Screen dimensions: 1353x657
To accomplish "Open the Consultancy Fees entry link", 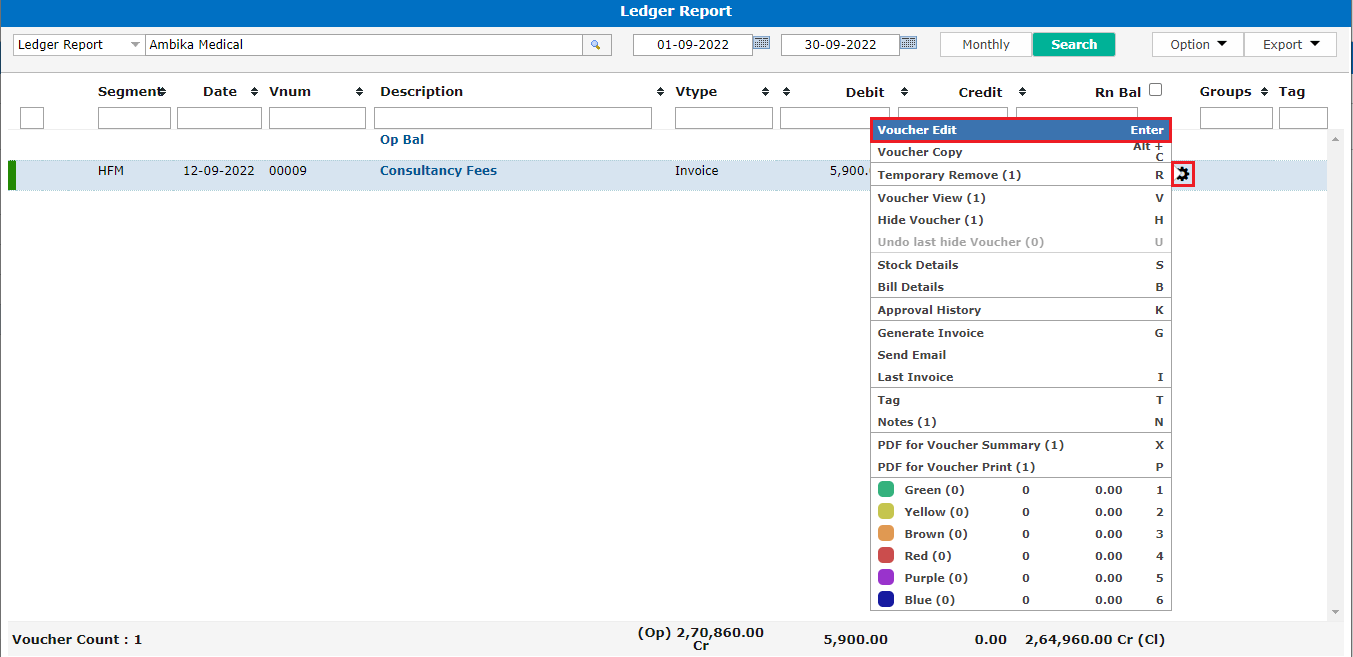I will coord(438,171).
